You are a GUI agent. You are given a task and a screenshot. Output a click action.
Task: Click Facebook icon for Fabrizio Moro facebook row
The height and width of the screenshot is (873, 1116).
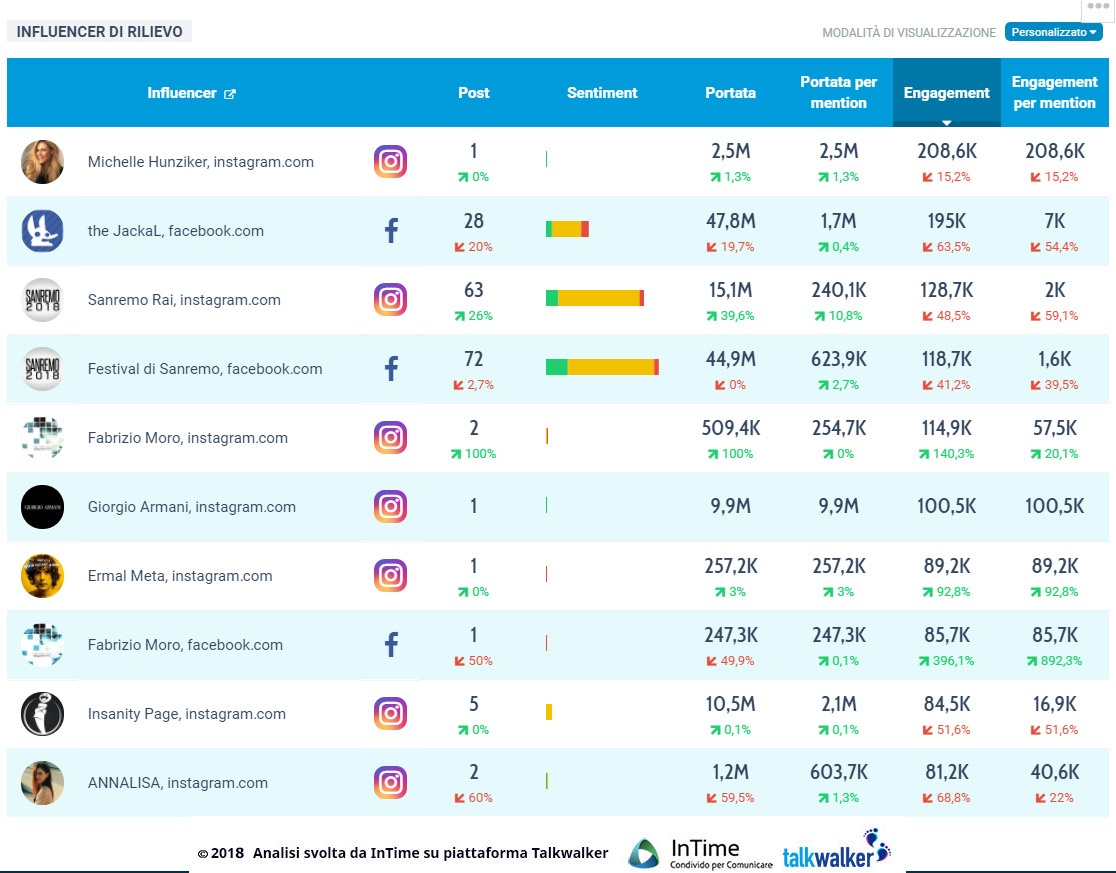pos(391,645)
